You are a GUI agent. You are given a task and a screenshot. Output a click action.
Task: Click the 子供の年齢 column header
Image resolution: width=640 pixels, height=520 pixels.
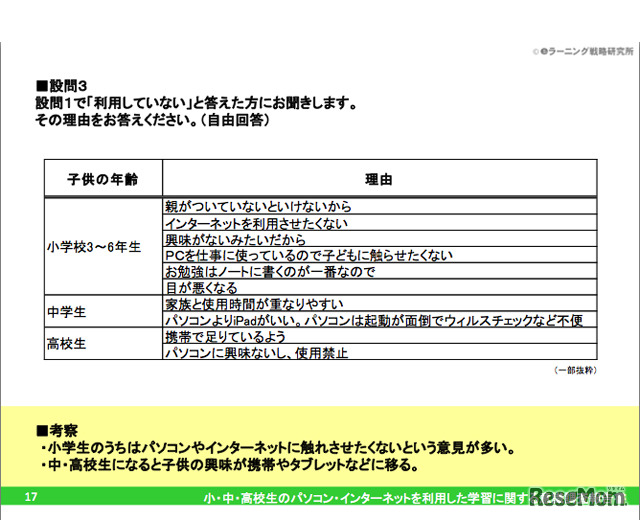103,179
